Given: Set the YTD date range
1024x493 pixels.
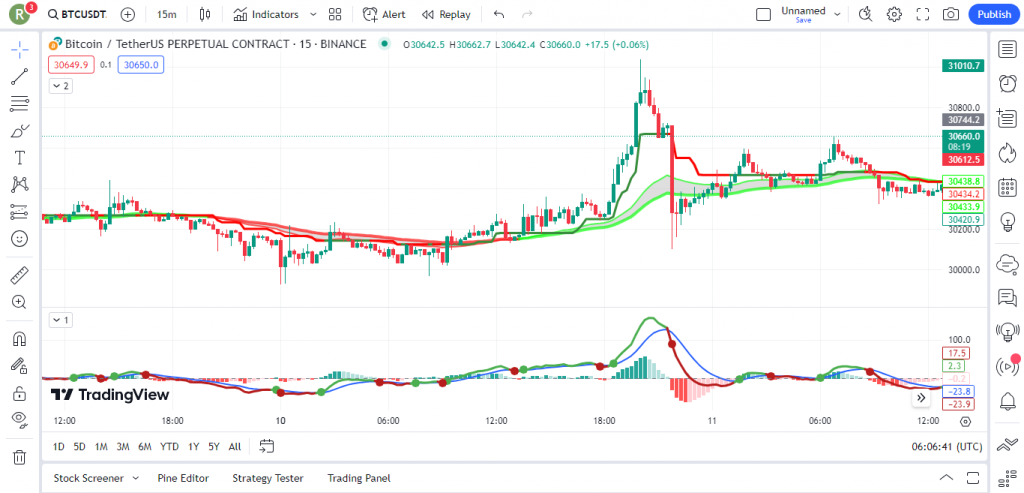Looking at the screenshot, I should [169, 447].
